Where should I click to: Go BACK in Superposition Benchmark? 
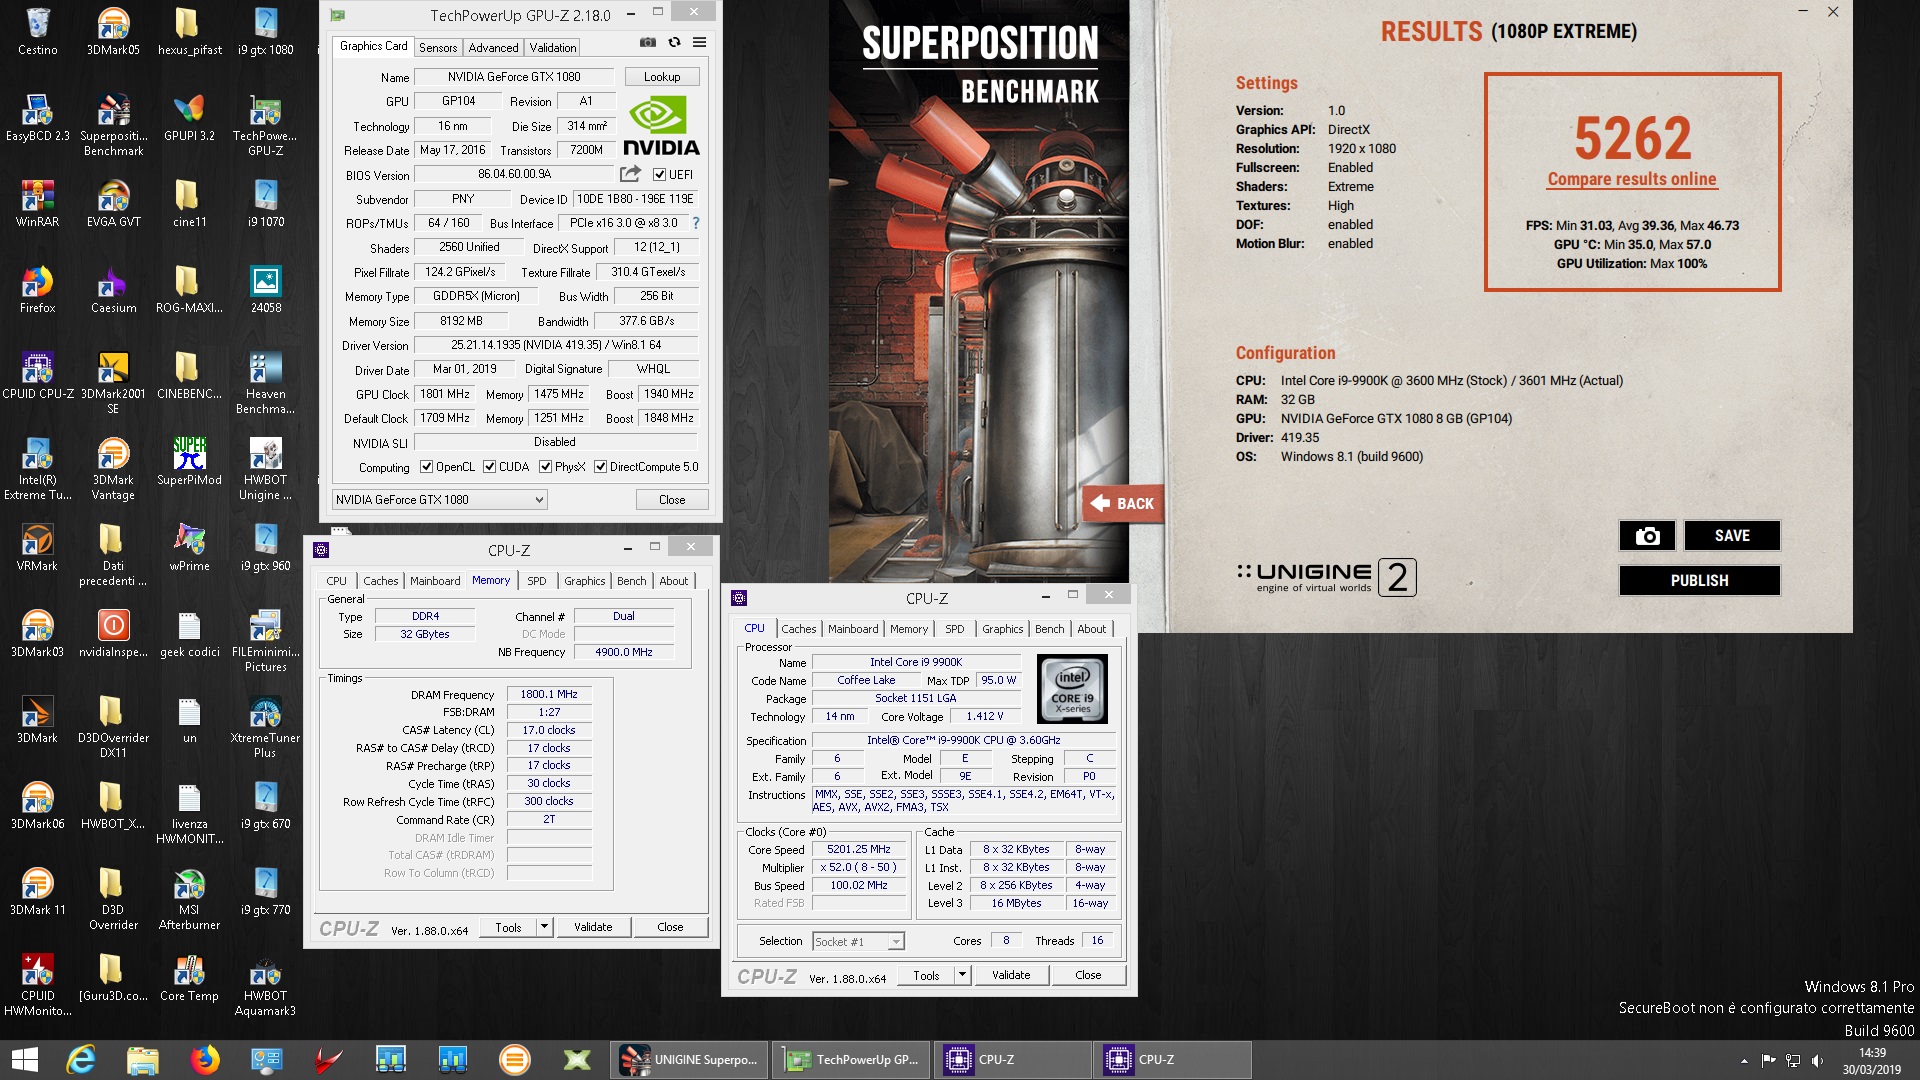tap(1122, 503)
